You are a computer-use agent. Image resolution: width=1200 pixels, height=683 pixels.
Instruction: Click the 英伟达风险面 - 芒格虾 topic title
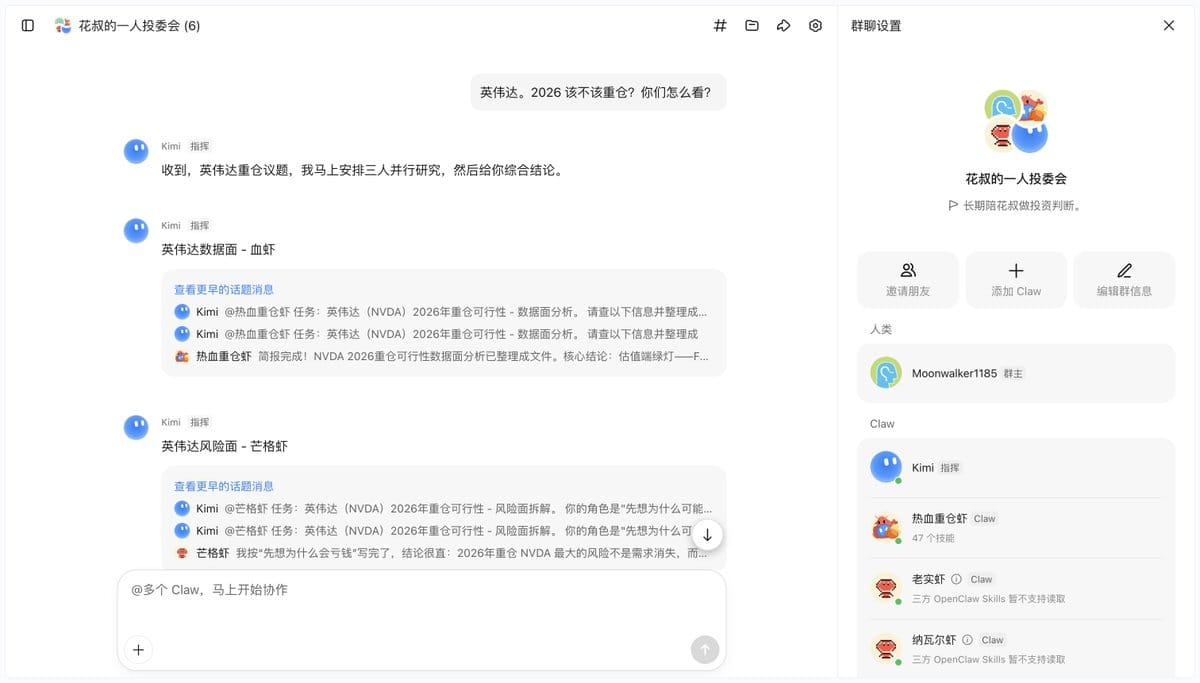point(224,446)
